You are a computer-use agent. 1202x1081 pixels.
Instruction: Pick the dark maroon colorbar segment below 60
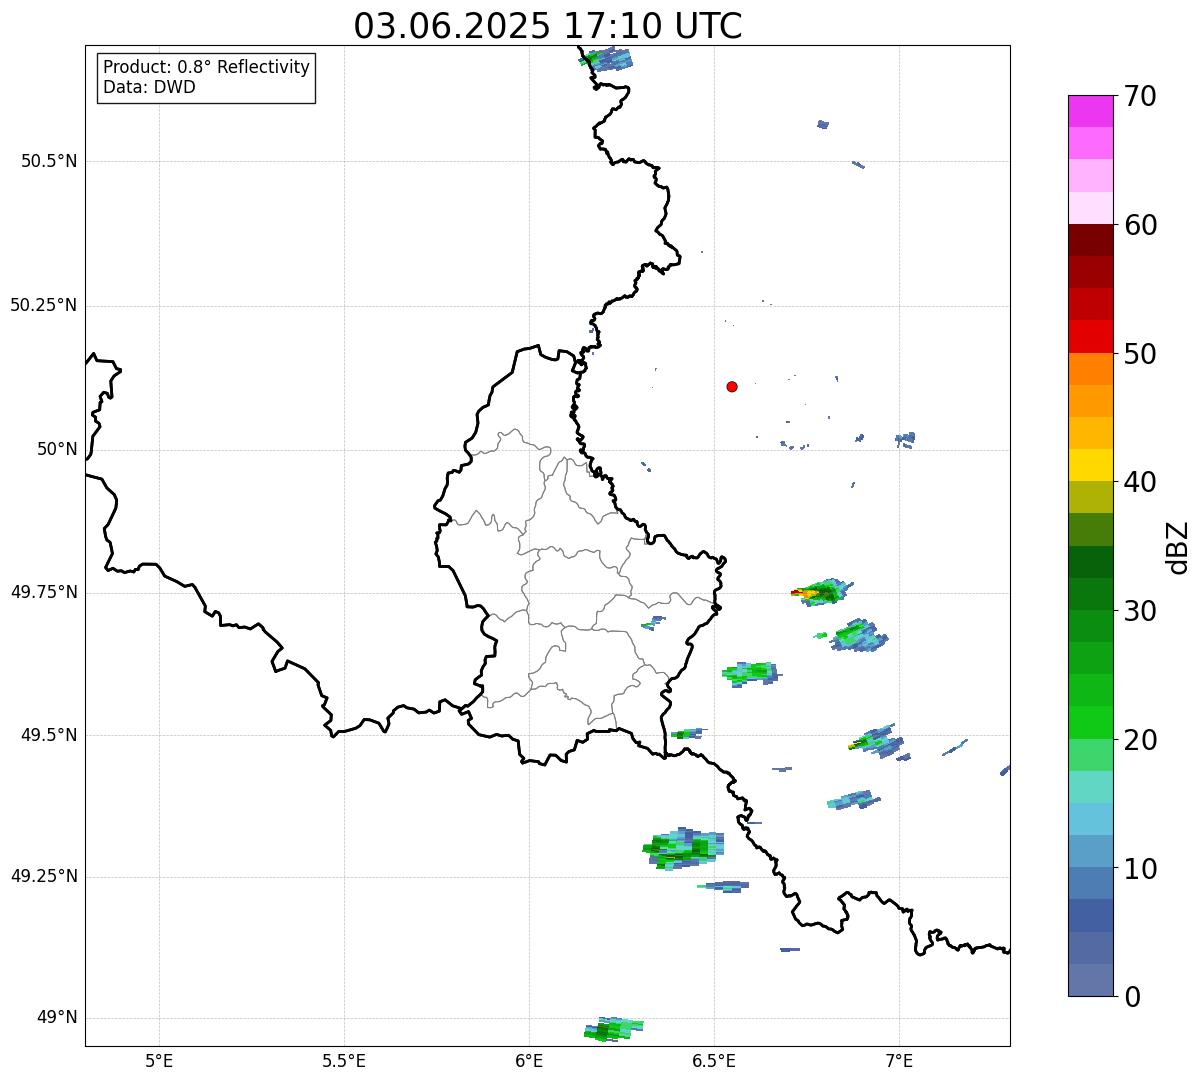(1090, 240)
